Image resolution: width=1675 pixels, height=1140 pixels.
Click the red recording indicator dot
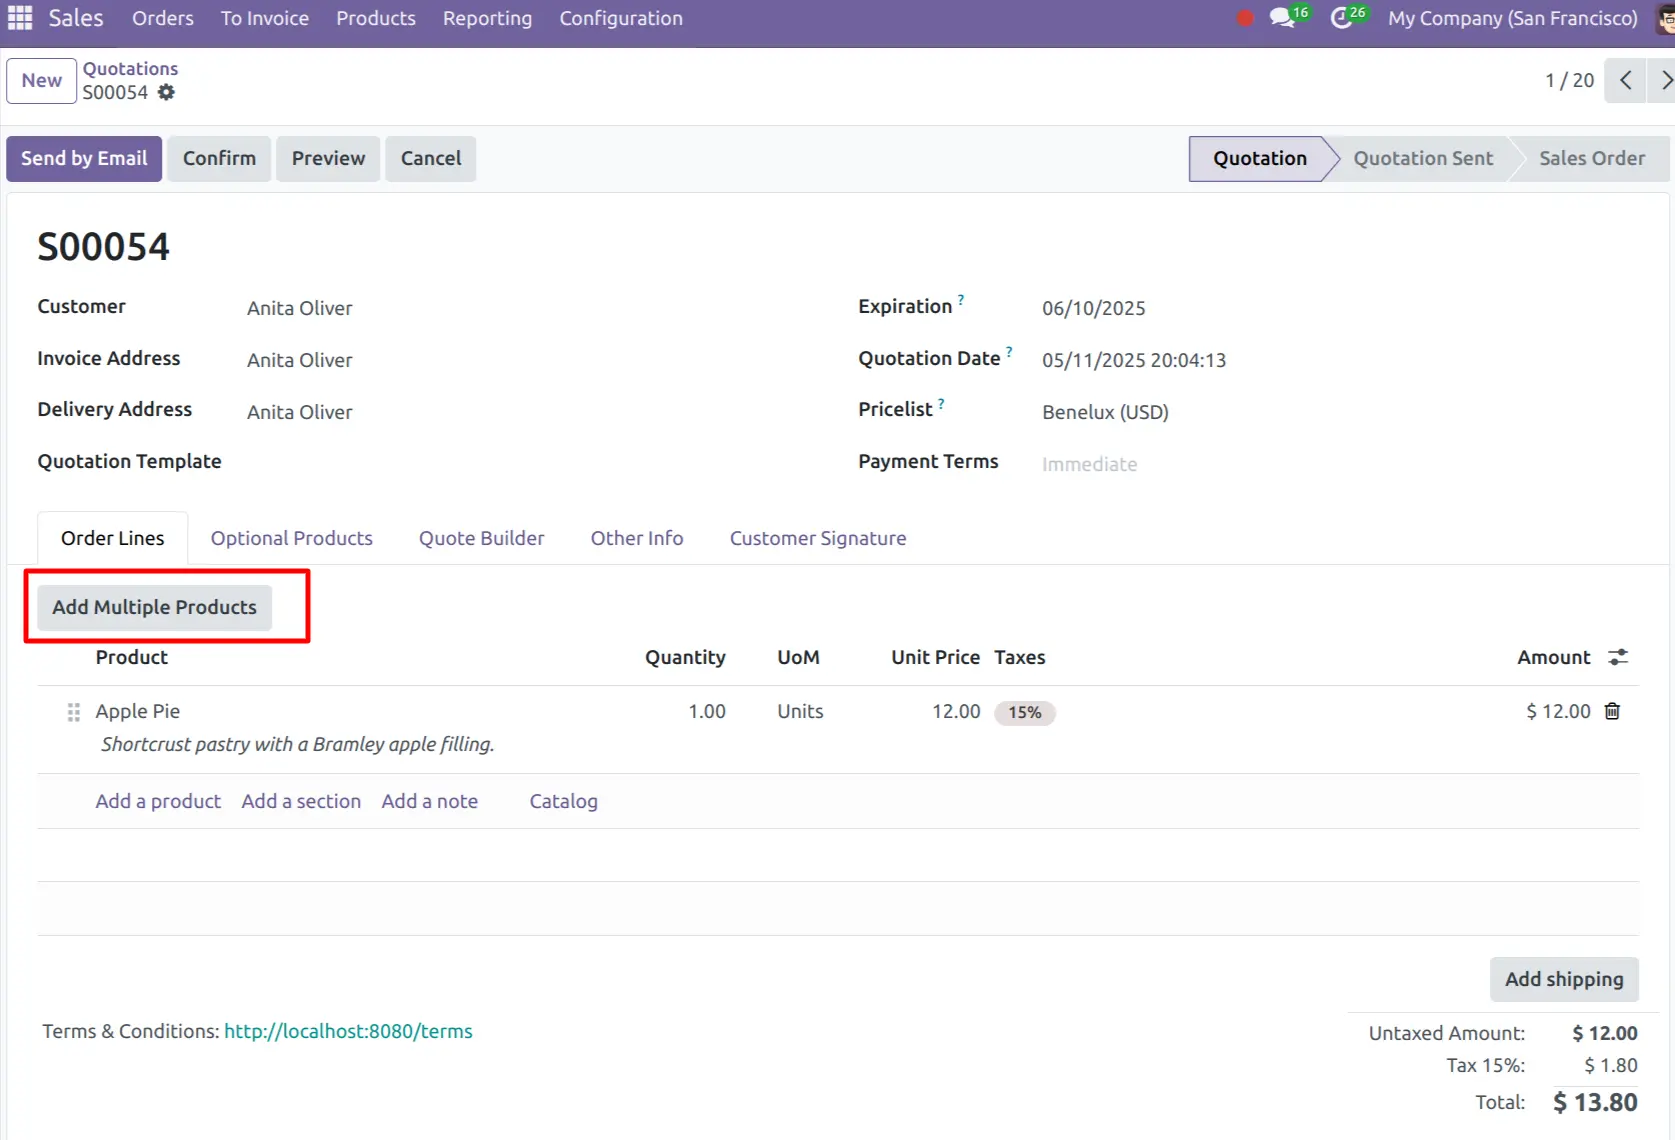[1245, 18]
